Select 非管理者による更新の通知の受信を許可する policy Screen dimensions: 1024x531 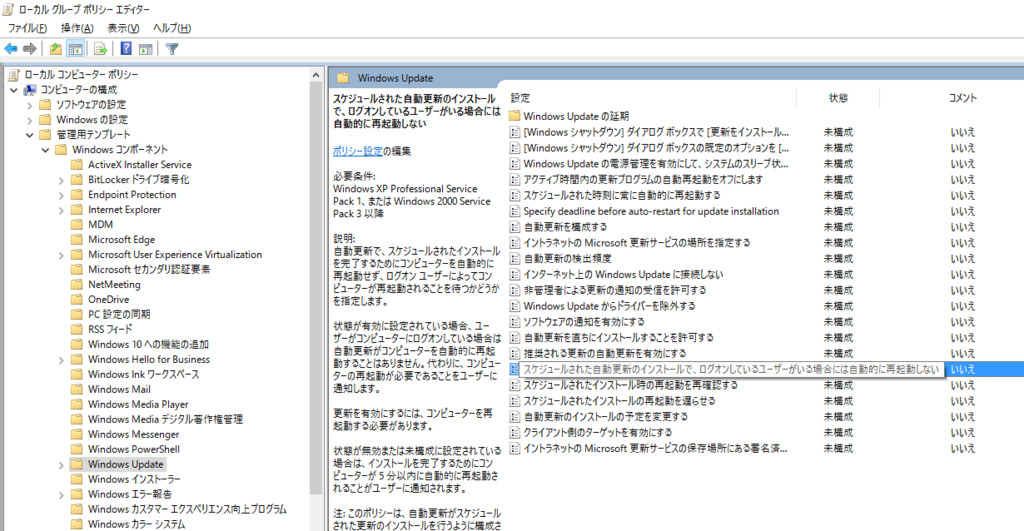tap(615, 290)
